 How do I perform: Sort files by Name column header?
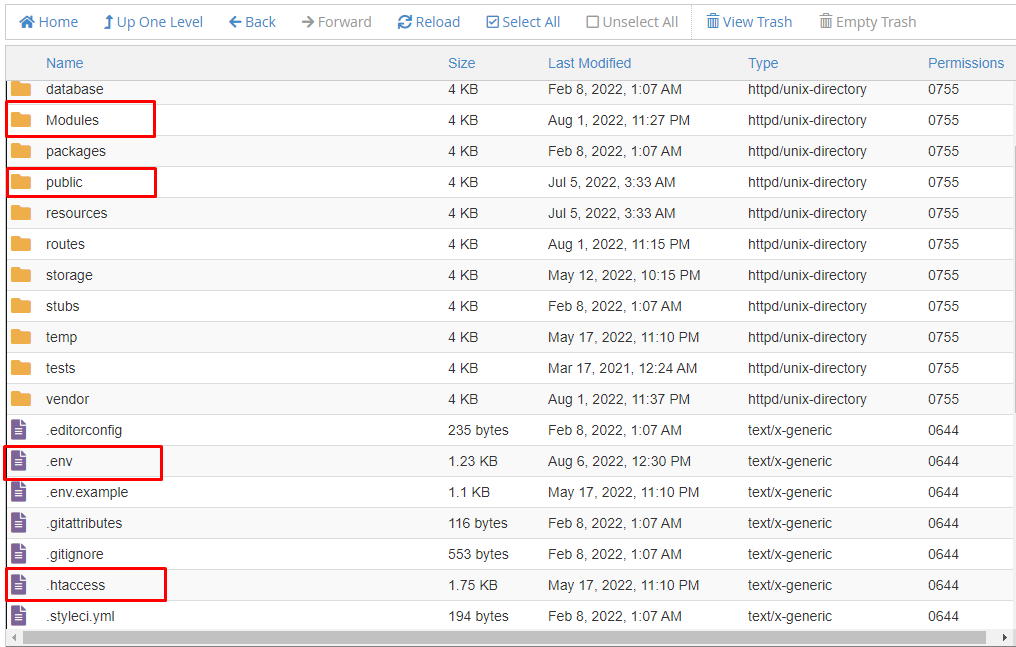click(65, 63)
